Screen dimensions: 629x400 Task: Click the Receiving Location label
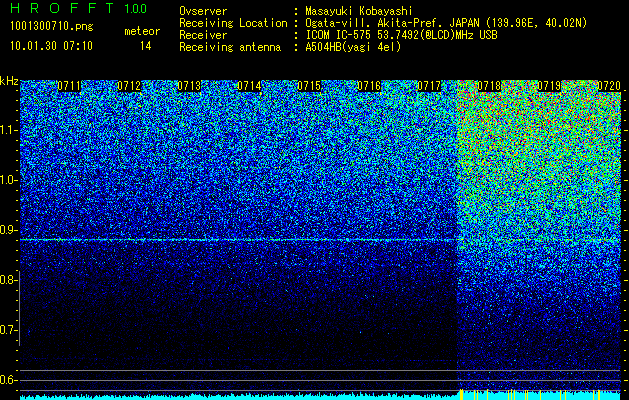click(233, 24)
